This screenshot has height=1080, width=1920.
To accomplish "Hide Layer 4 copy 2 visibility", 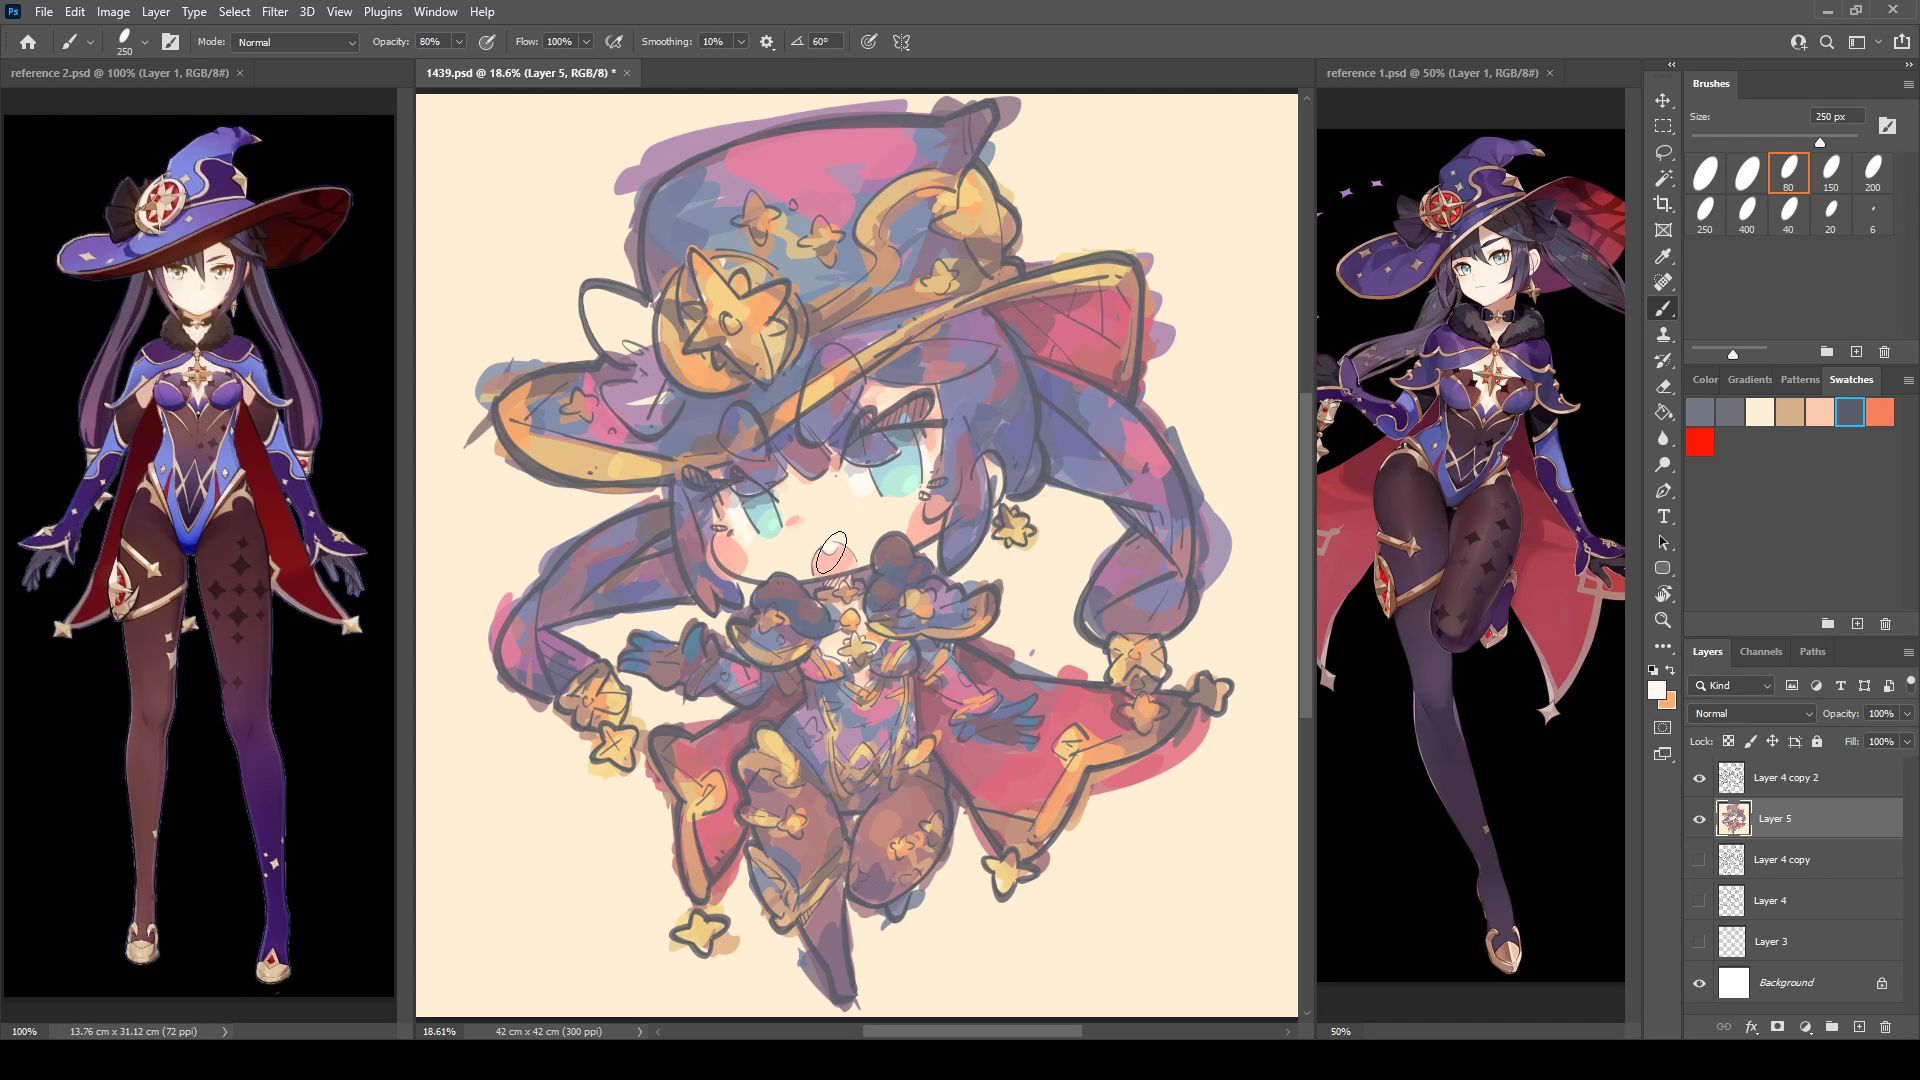I will [1699, 778].
